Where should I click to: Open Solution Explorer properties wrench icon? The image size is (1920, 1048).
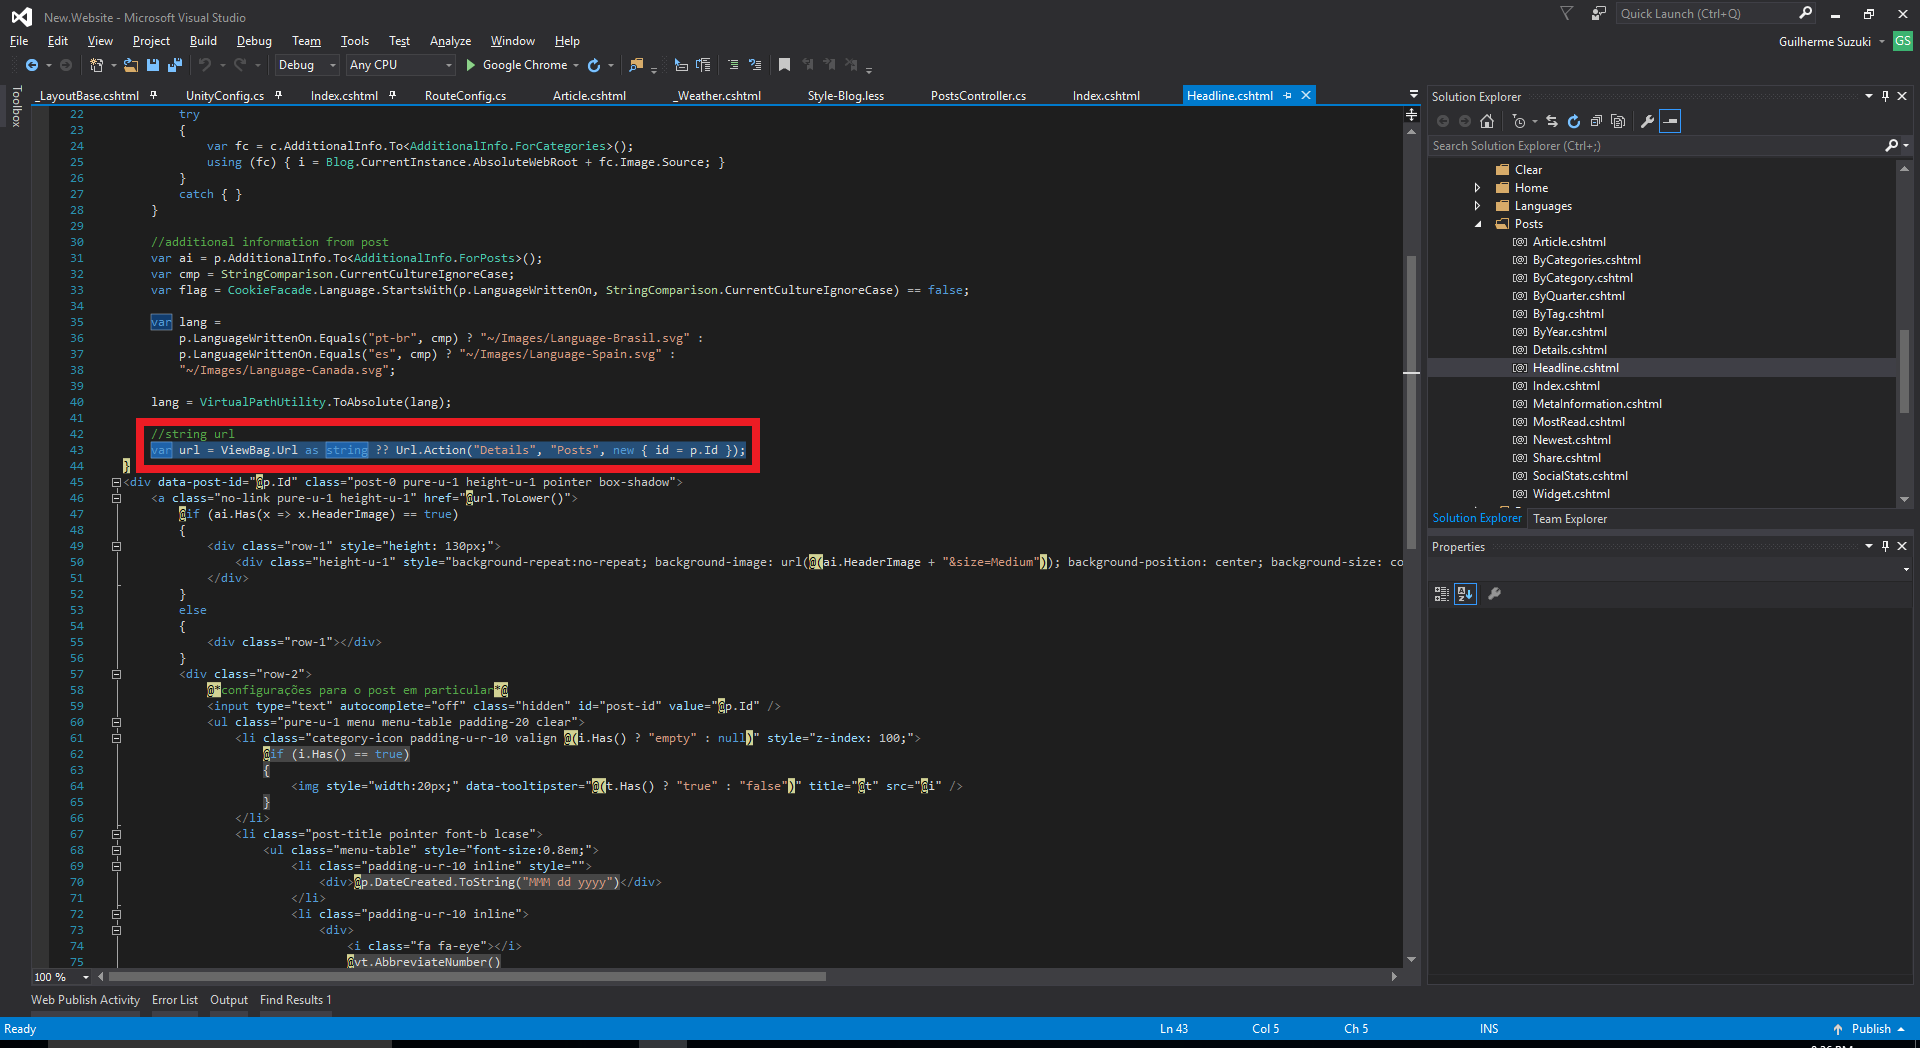point(1647,122)
